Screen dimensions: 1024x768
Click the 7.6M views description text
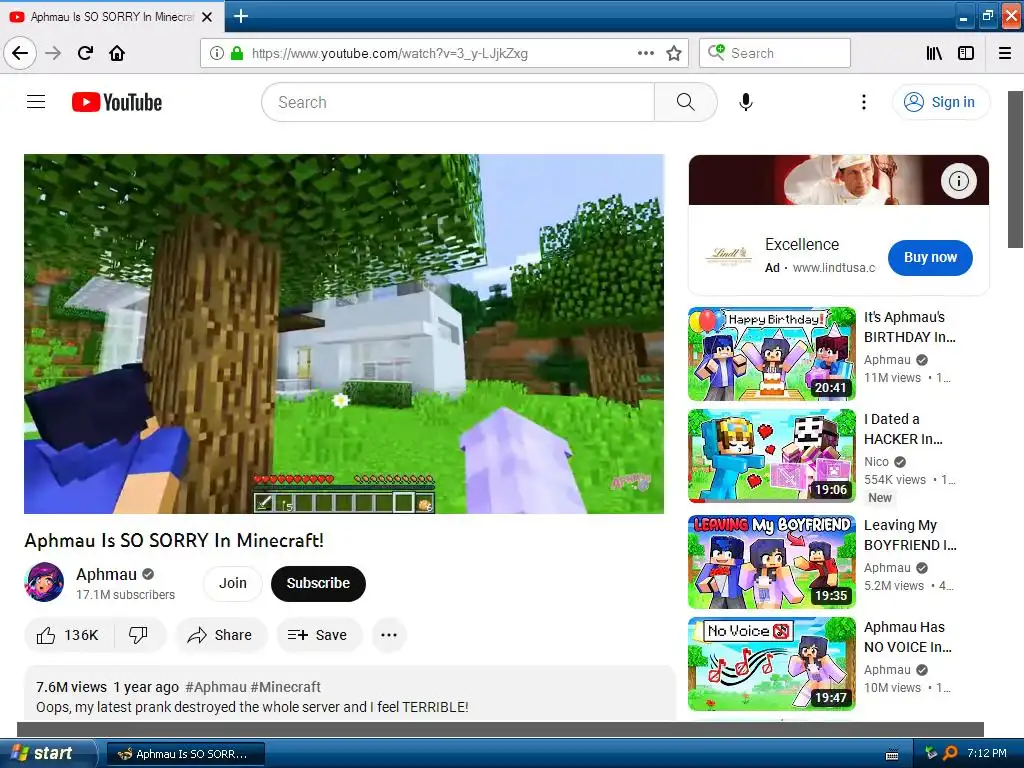[71, 687]
